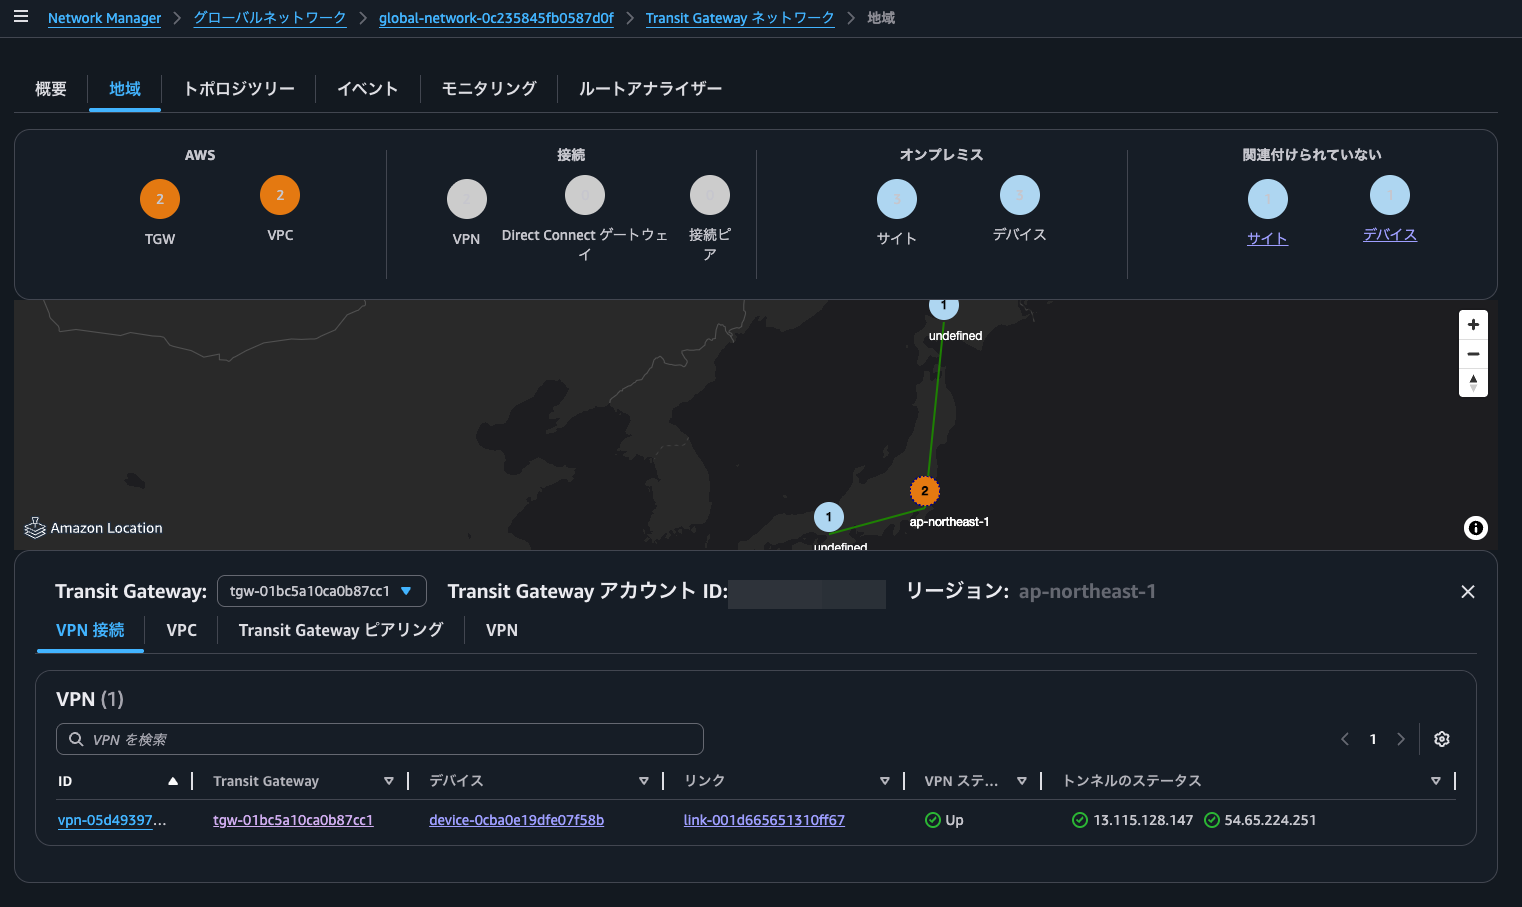Switch to the 地域 tab

125,89
